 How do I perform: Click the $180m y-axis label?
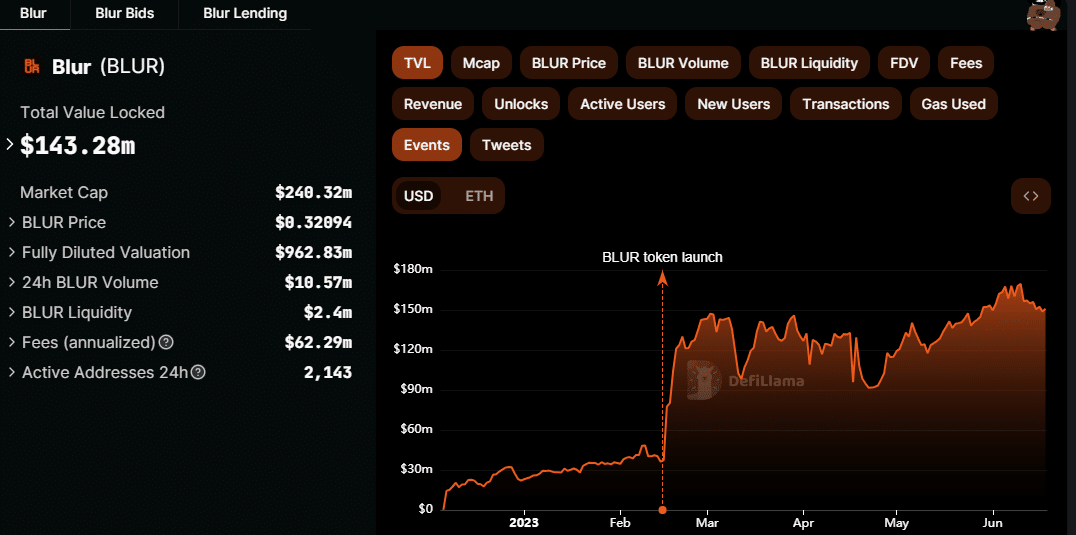point(413,270)
